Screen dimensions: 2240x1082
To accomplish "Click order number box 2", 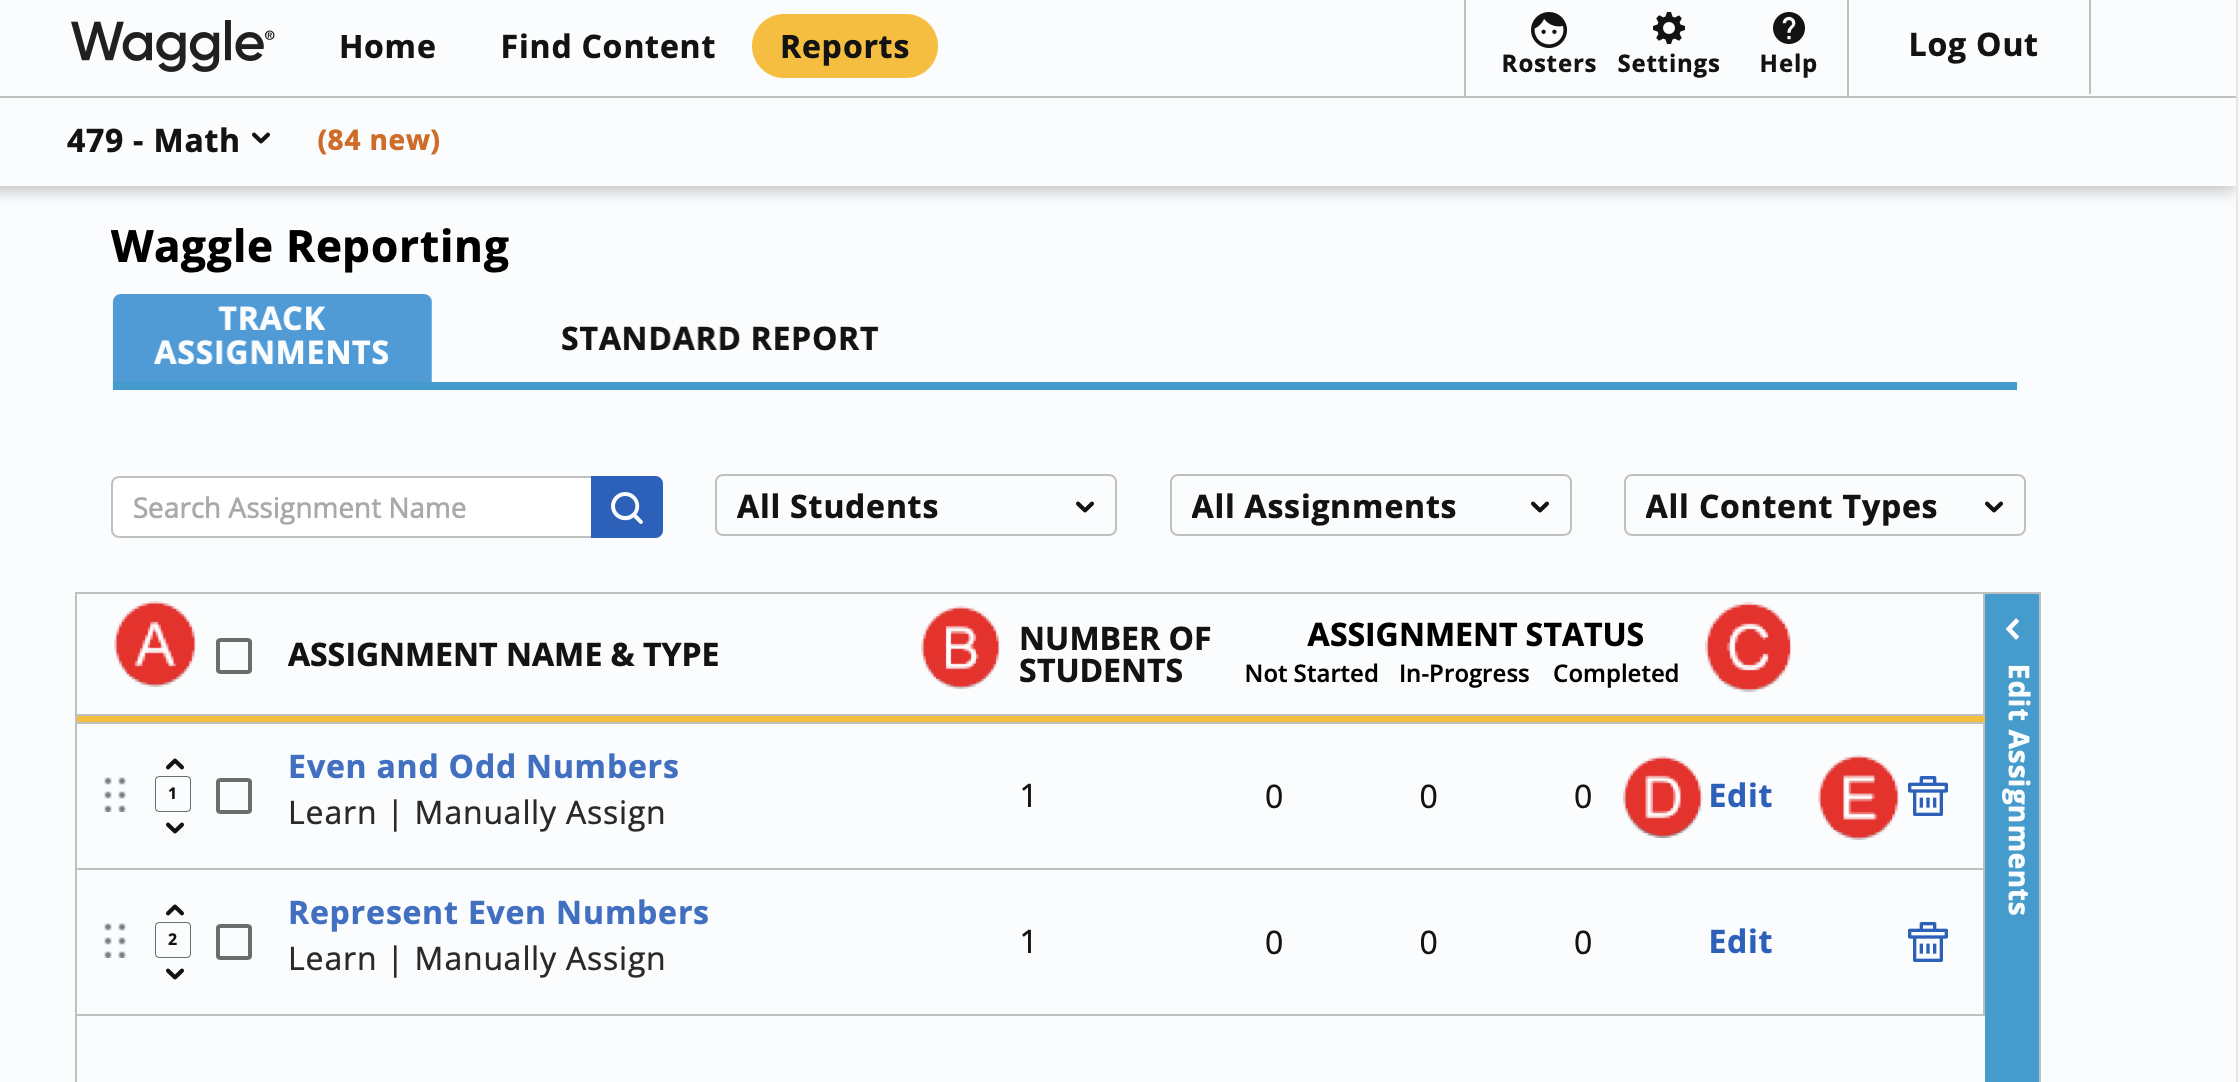I will point(173,940).
